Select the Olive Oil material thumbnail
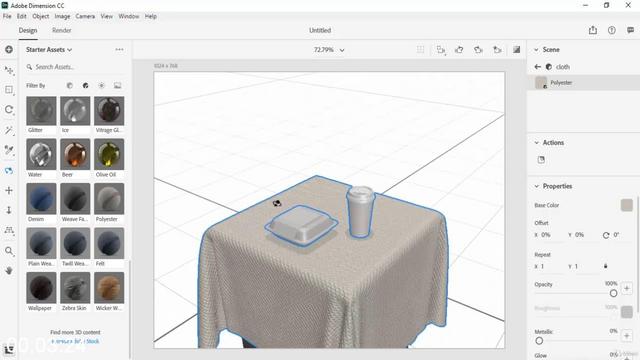The height and width of the screenshot is (360, 640). pos(109,155)
